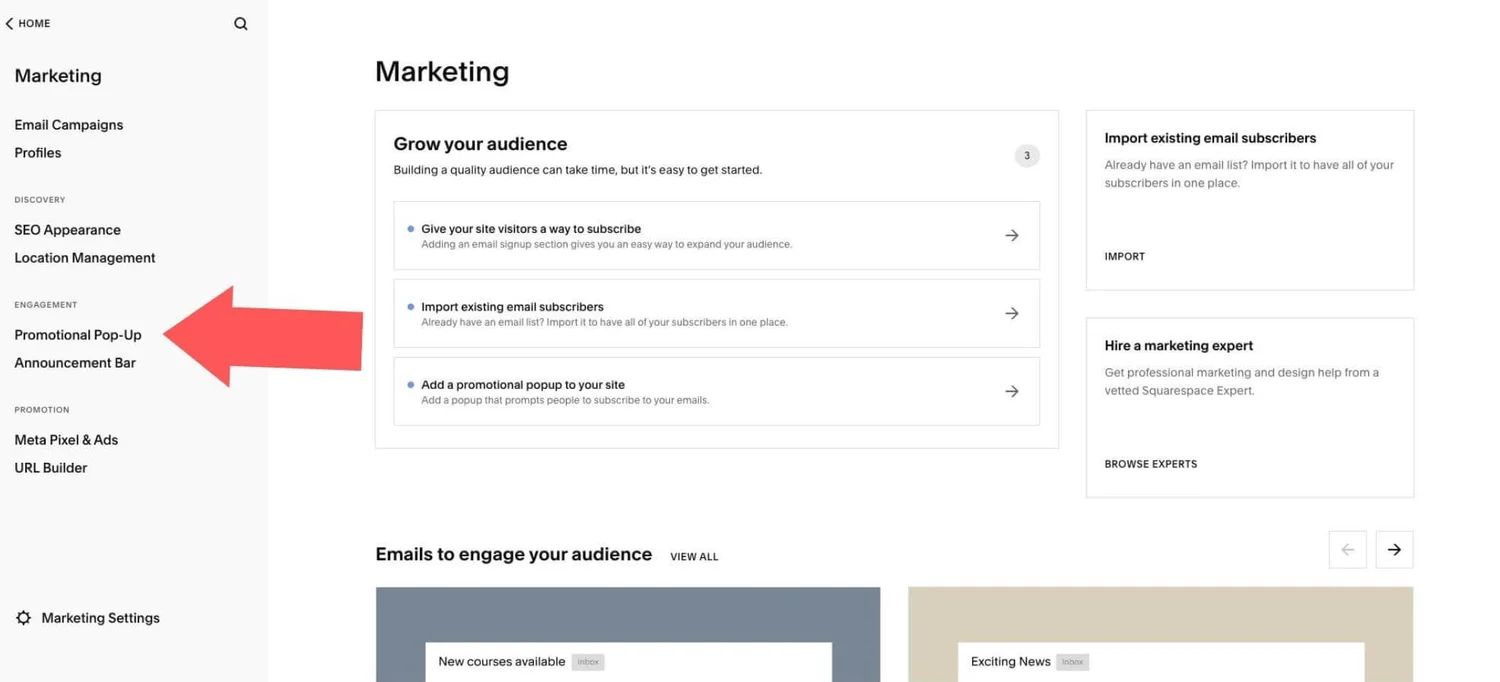This screenshot has height=682, width=1500.
Task: Click the arrow on 'Give your site visitors a way to subscribe'
Action: (1011, 235)
